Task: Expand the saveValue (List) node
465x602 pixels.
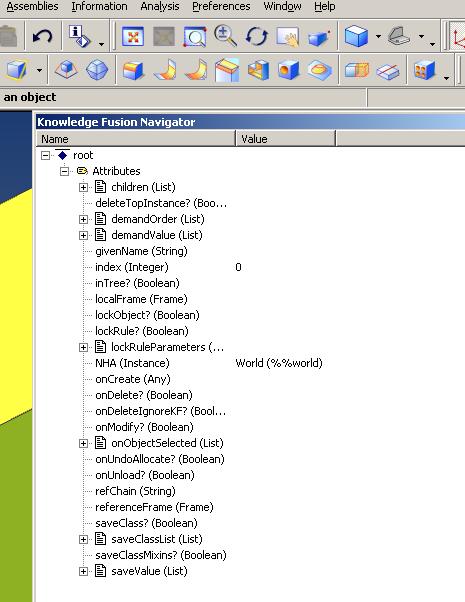Action: (83, 571)
